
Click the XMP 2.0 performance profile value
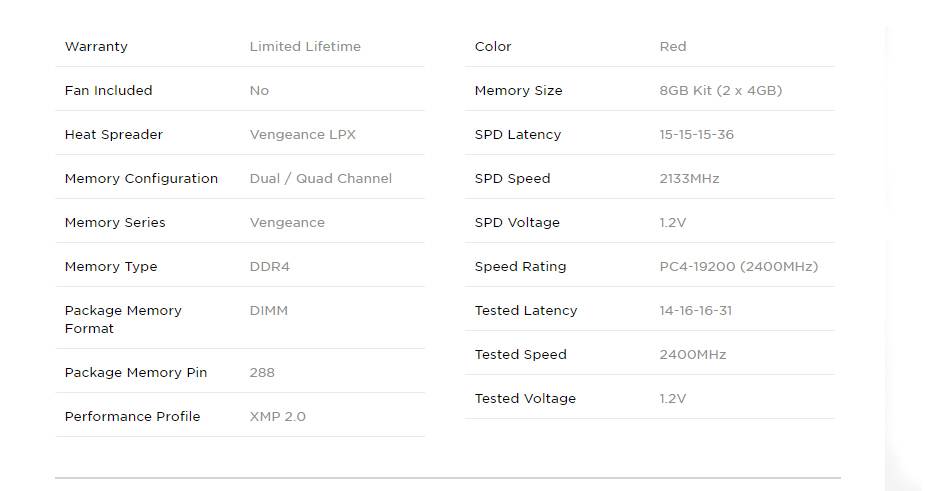(277, 417)
